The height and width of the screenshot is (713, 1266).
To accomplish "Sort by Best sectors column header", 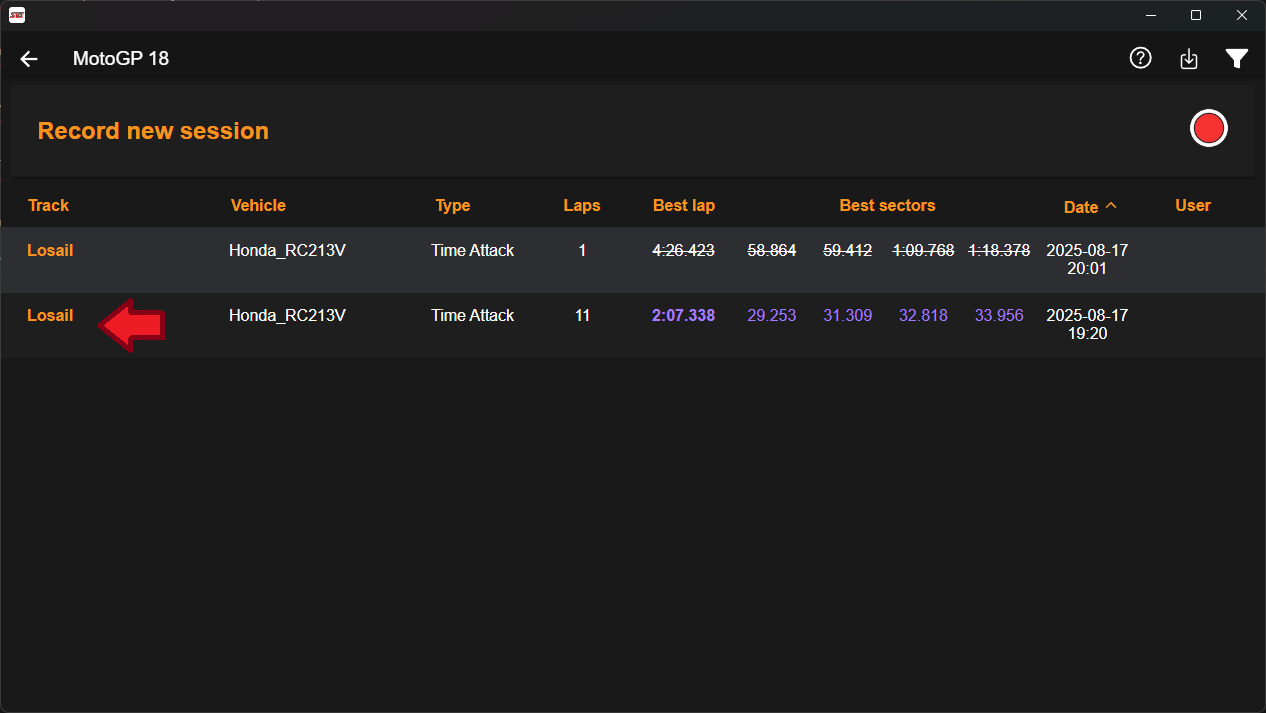I will [887, 205].
